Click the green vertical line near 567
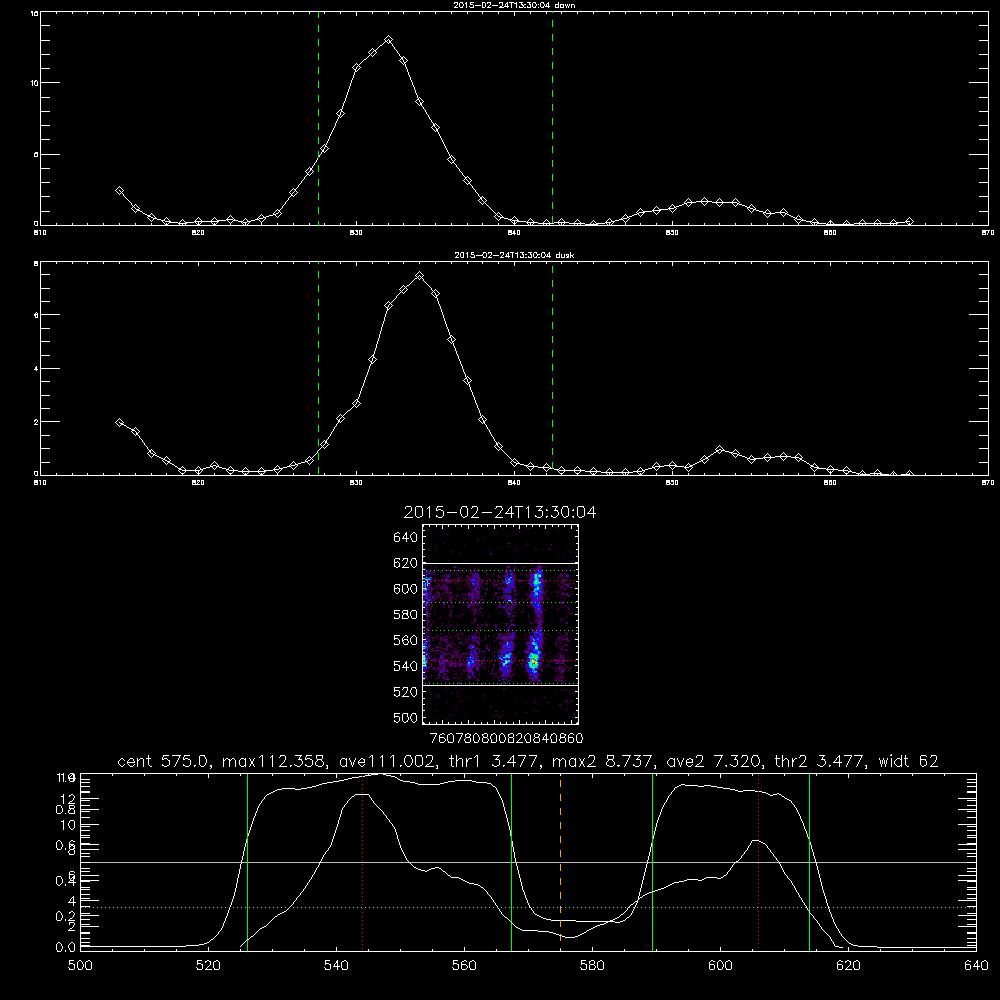Viewport: 1000px width, 1000px height. pos(511,861)
